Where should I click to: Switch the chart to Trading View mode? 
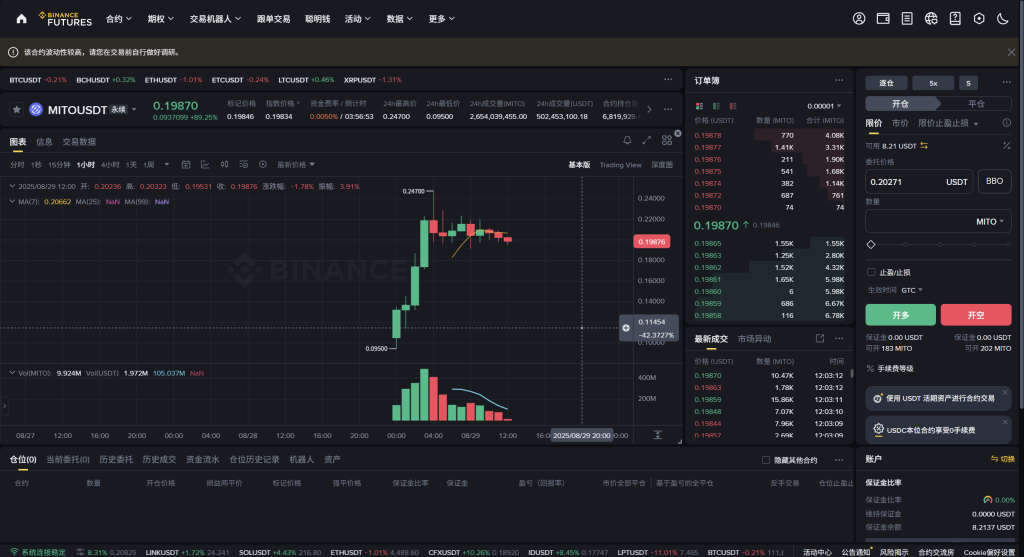(x=620, y=165)
